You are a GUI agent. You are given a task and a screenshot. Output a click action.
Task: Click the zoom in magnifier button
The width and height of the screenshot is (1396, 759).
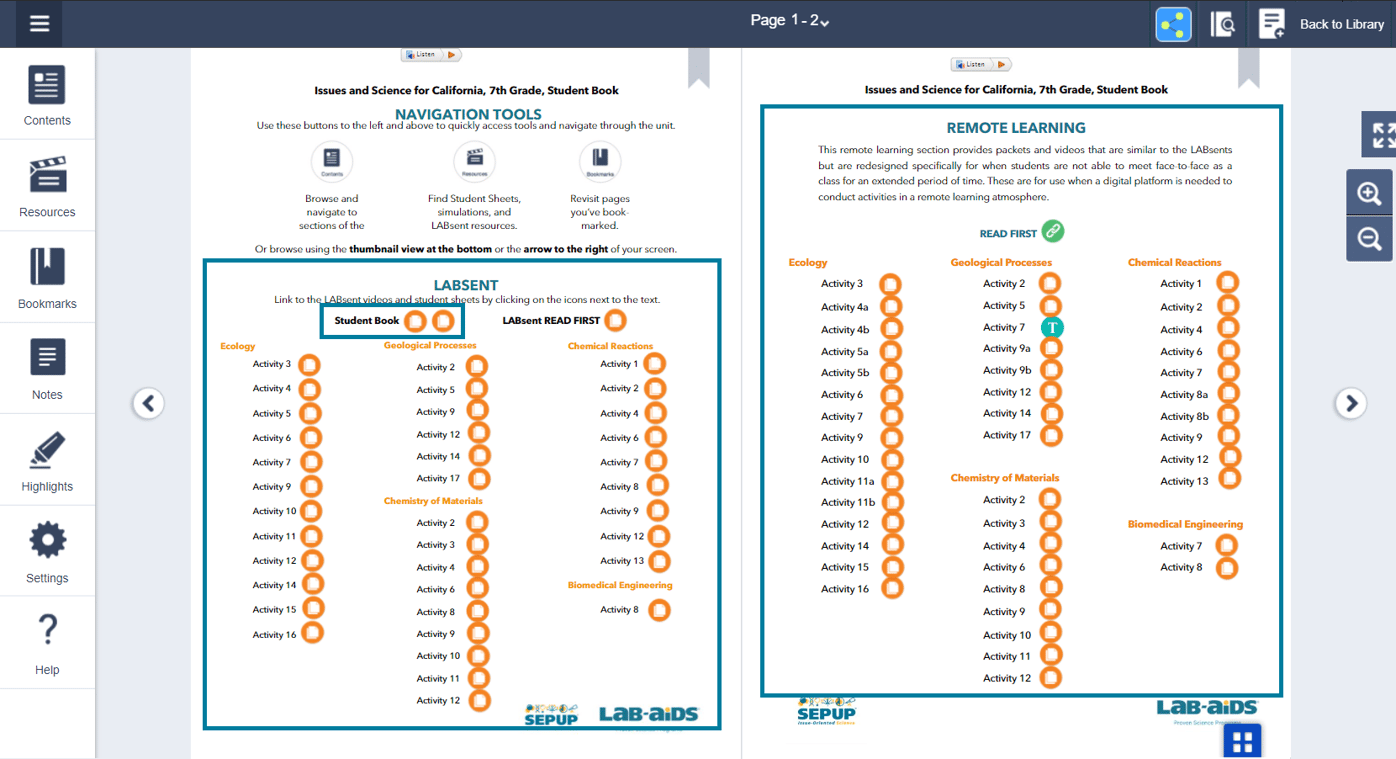(1369, 193)
